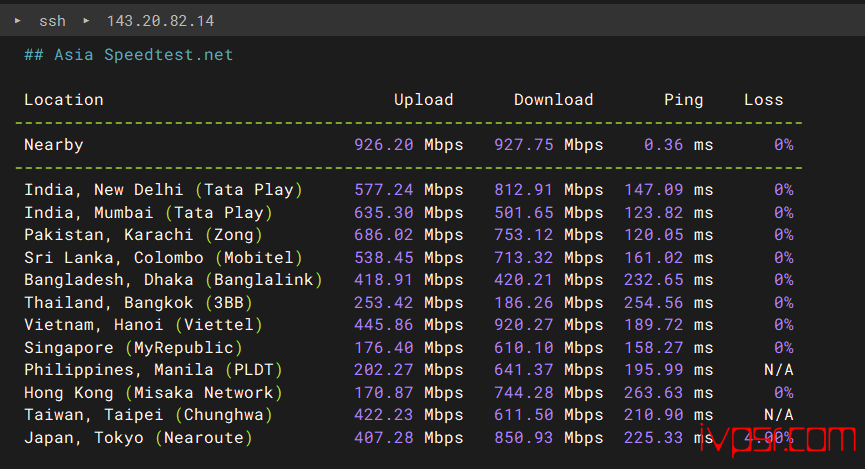Image resolution: width=865 pixels, height=469 pixels.
Task: Click 'Hong Kong (Misaka Network)' row
Action: (x=153, y=393)
